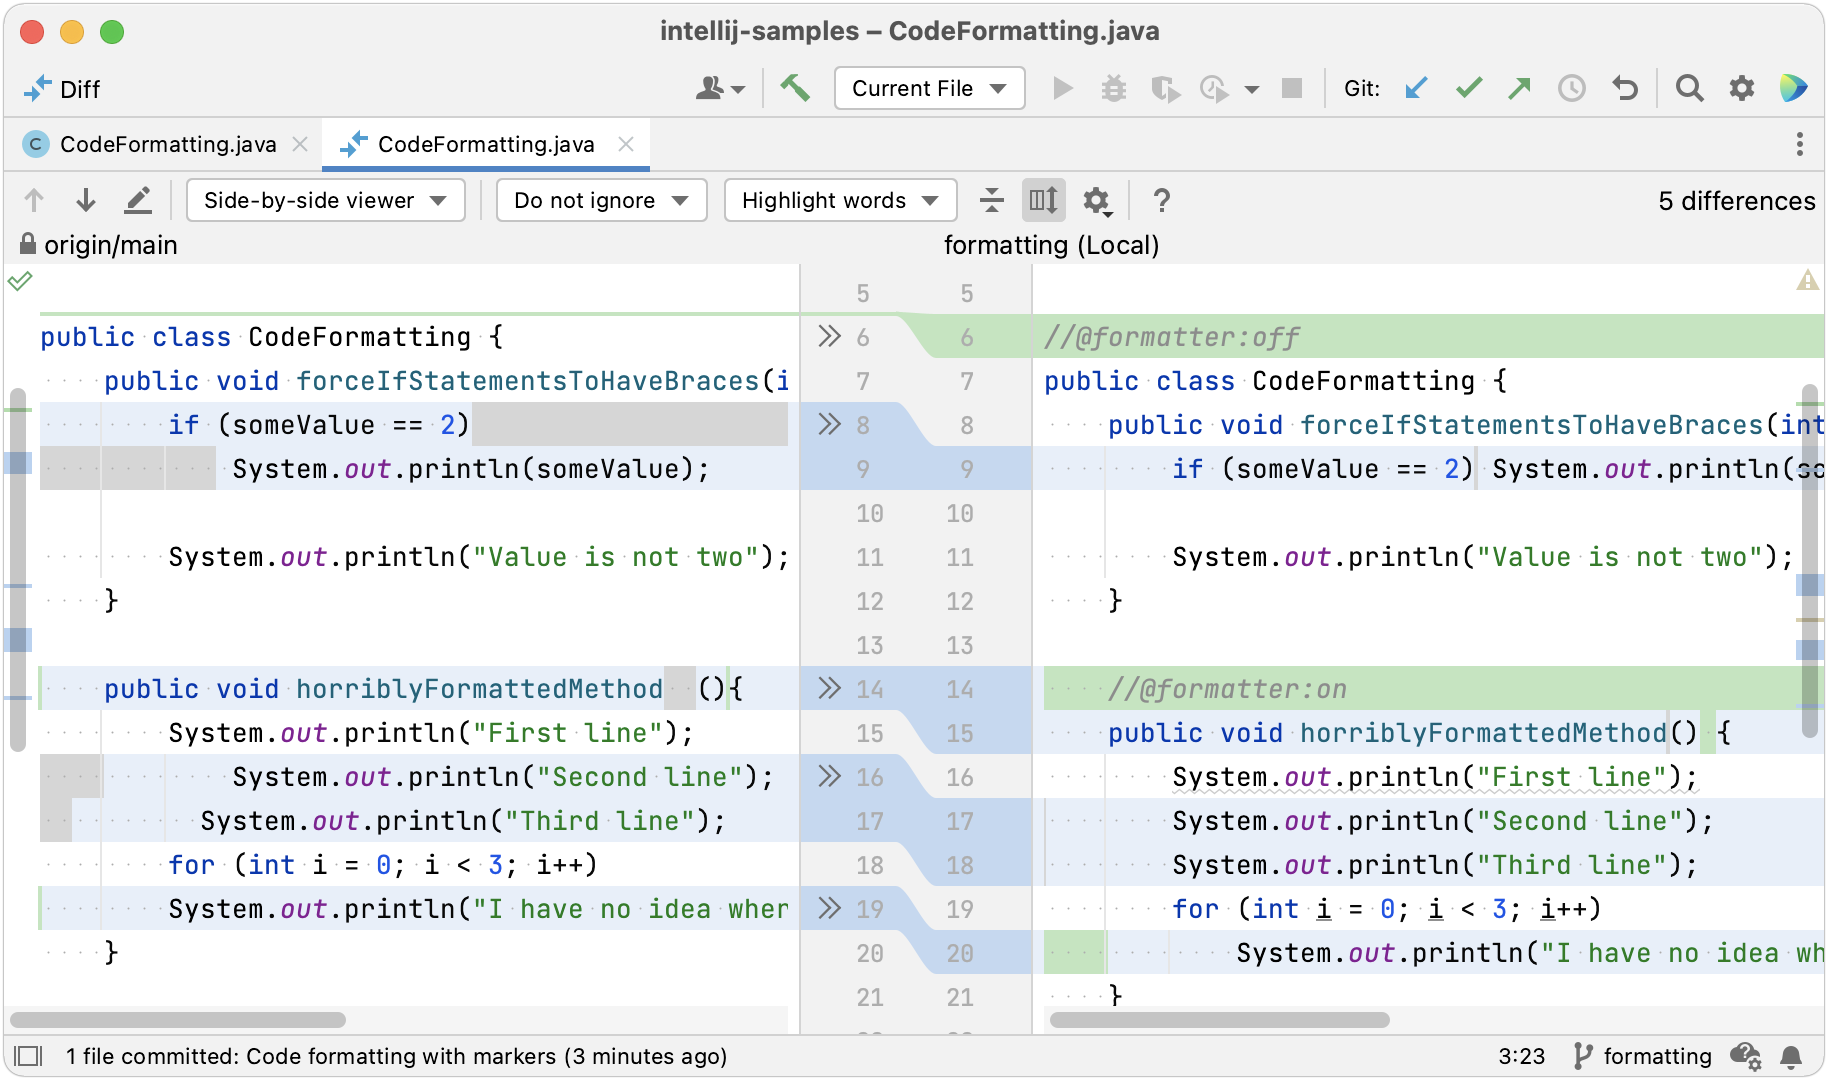Click the //@formatter:on comment line
This screenshot has height=1080, width=1828.
coord(1227,689)
